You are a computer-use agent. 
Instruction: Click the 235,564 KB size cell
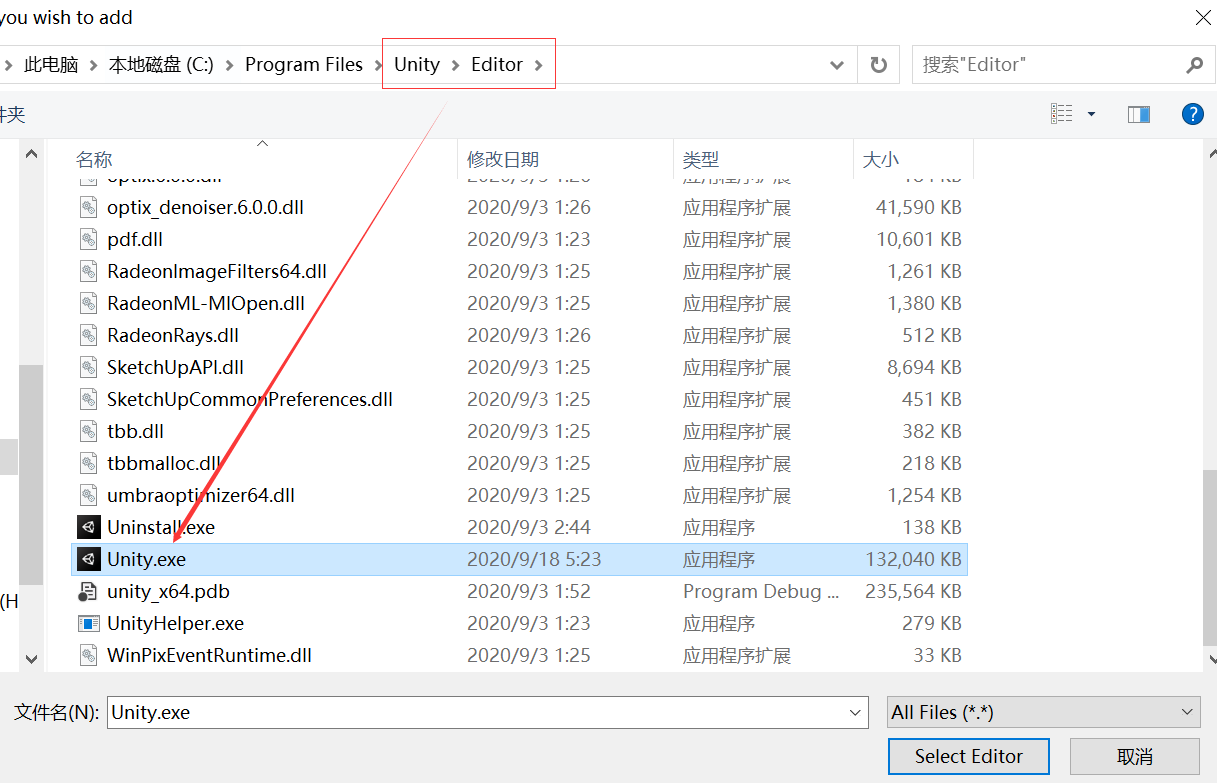pos(913,591)
